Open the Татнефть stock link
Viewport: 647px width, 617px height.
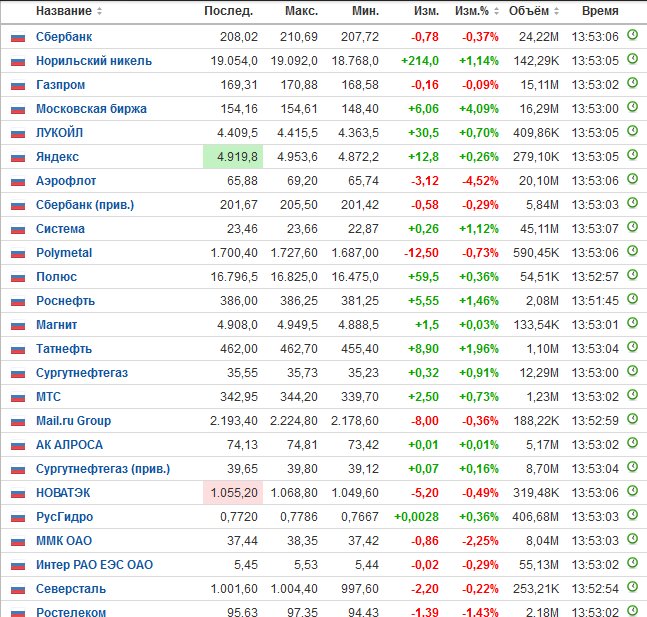pos(64,349)
